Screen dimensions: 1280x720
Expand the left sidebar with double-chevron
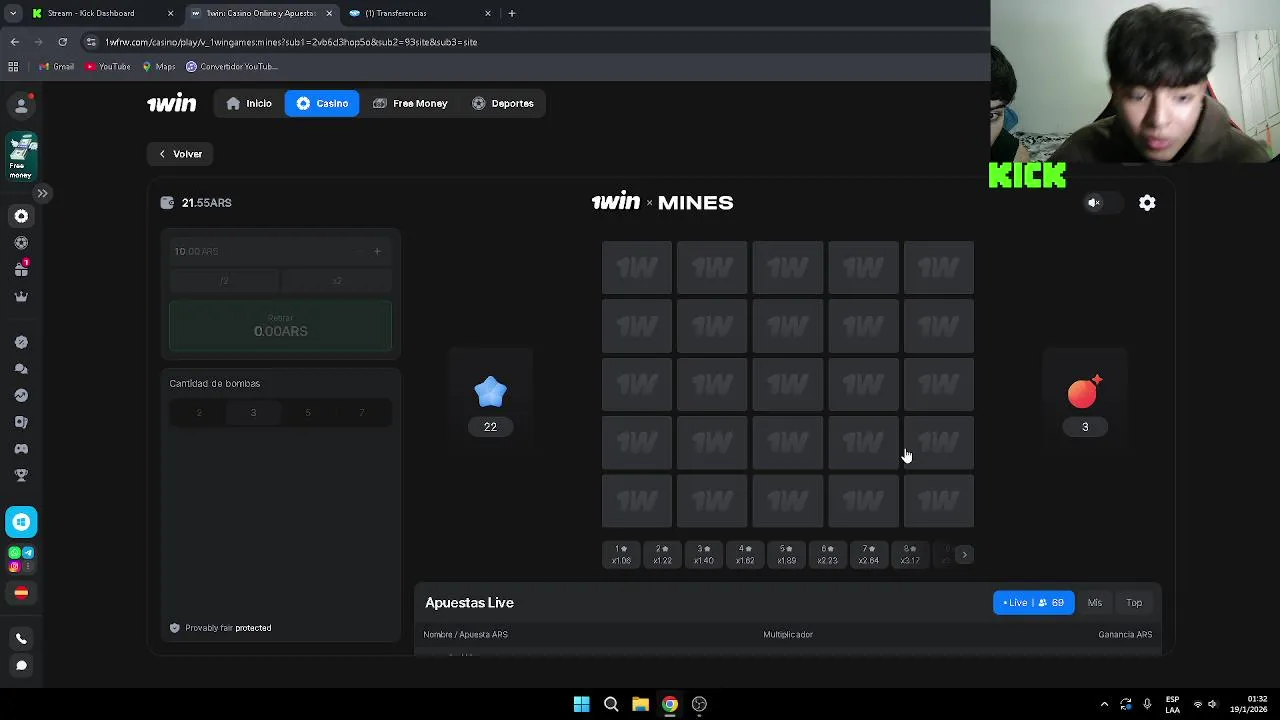pyautogui.click(x=42, y=193)
